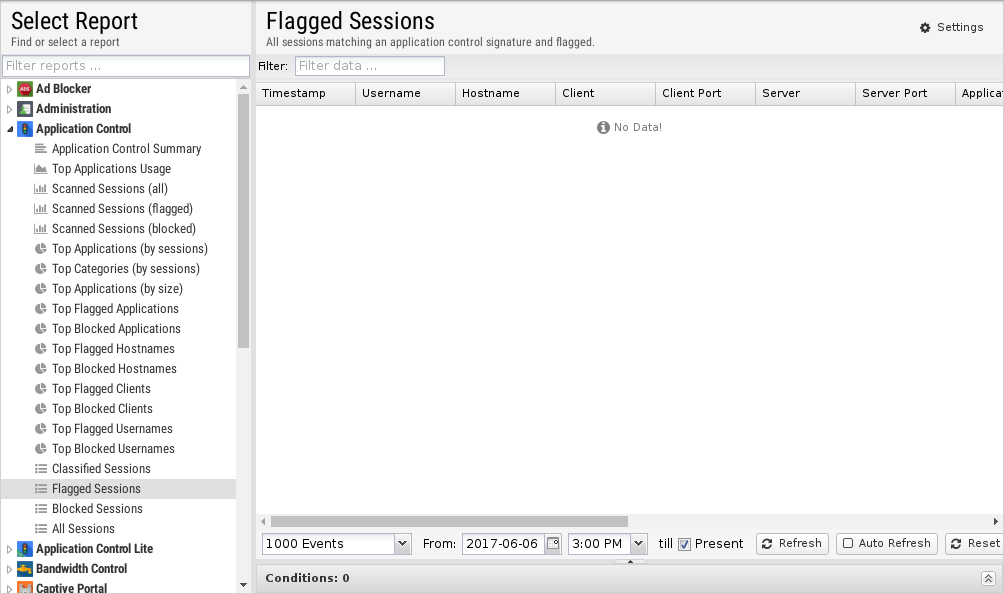1004x594 pixels.
Task: Open the 1000 Events dropdown
Action: pyautogui.click(x=402, y=544)
